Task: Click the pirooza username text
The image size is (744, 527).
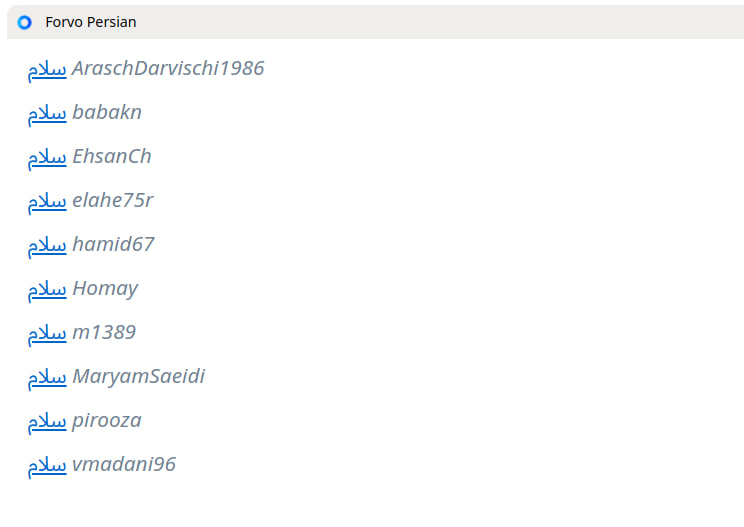Action: (x=107, y=420)
